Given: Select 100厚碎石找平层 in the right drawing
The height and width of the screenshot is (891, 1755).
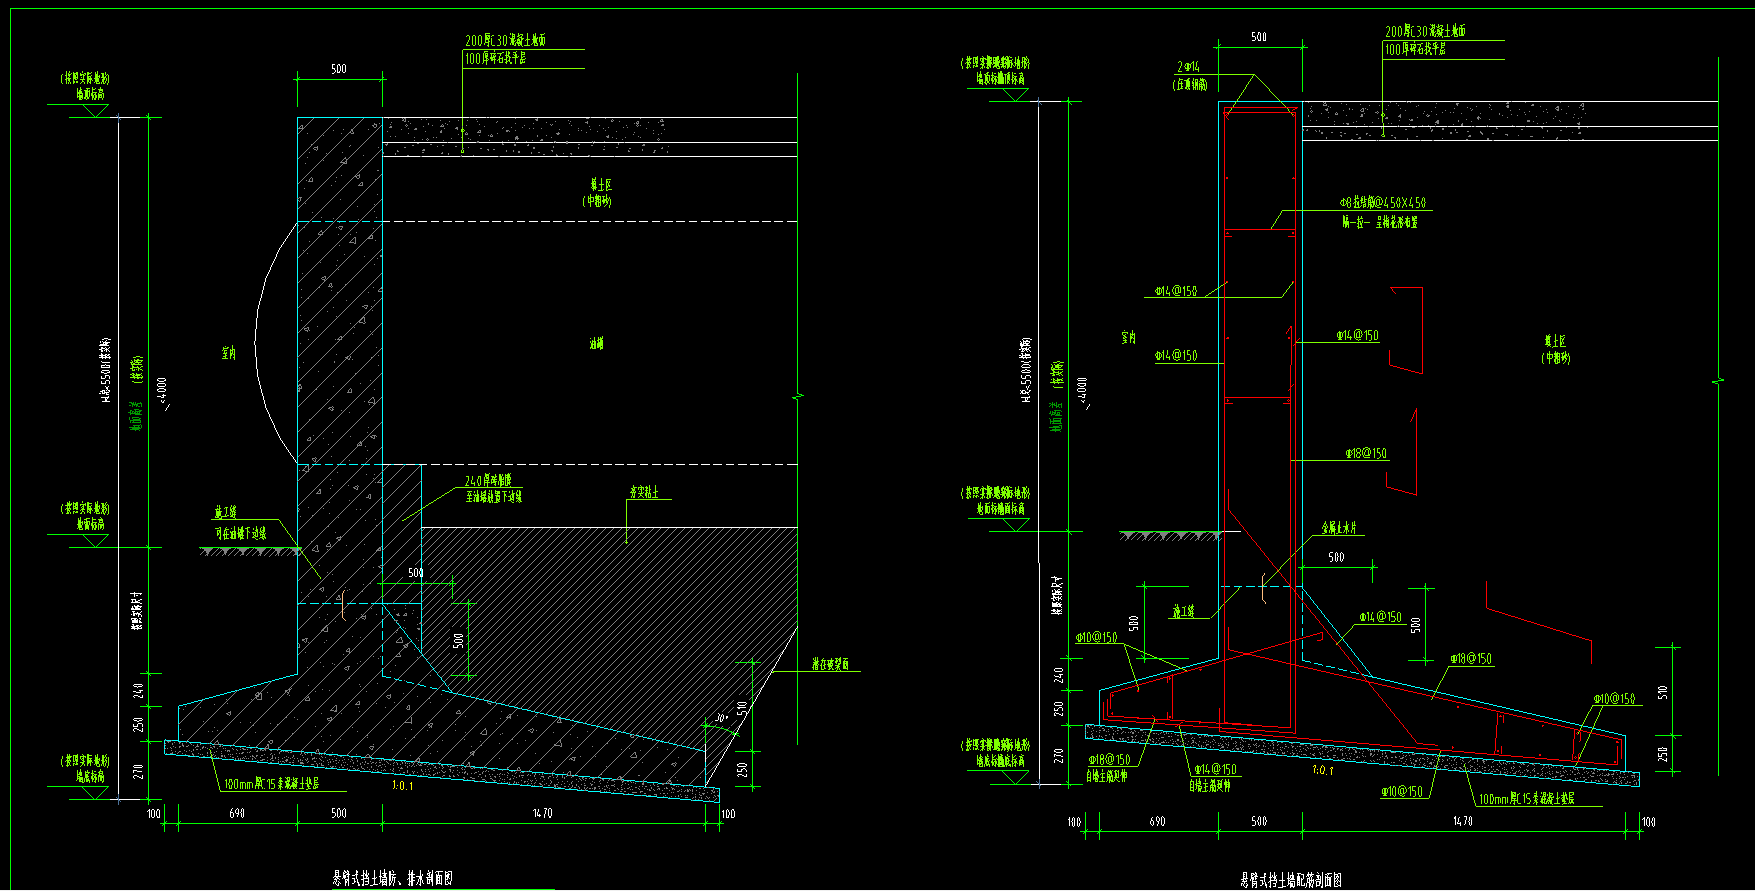Looking at the screenshot, I should coord(1415,49).
